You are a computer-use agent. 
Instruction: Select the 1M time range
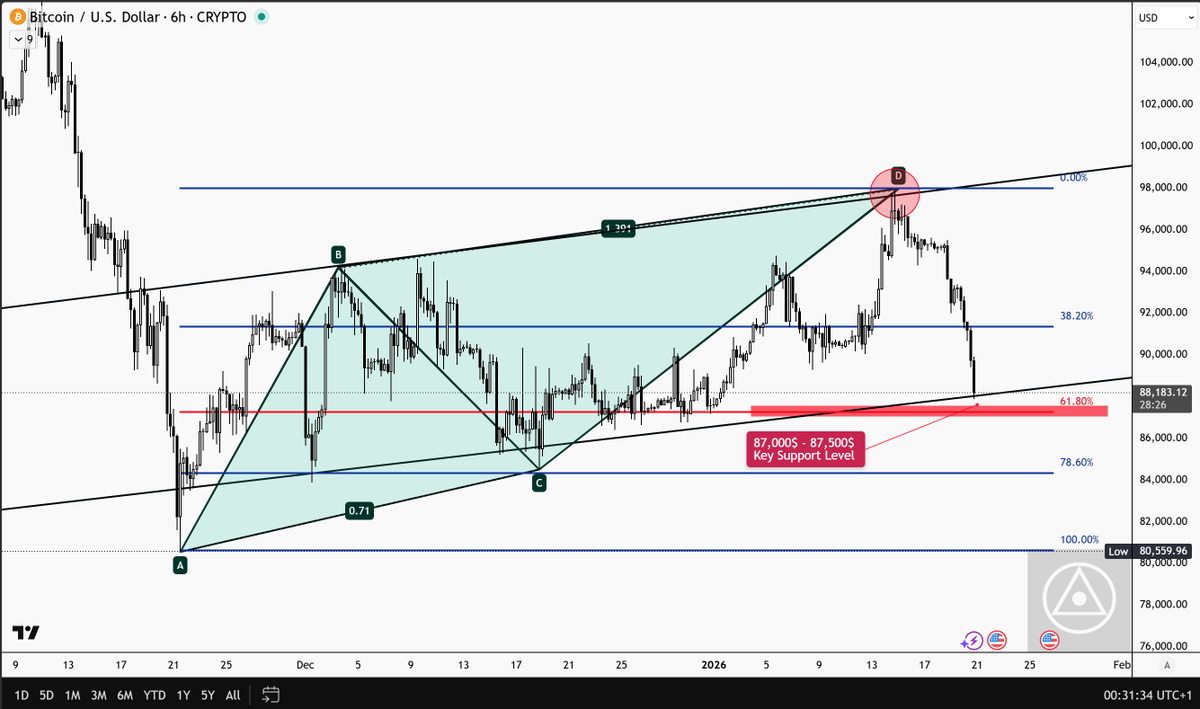point(72,694)
